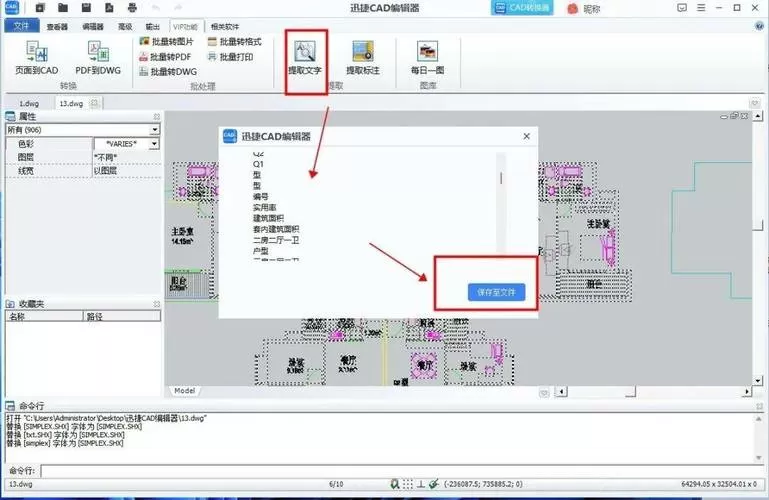Click the 昵称 account label
This screenshot has height=500, width=769.
[592, 9]
